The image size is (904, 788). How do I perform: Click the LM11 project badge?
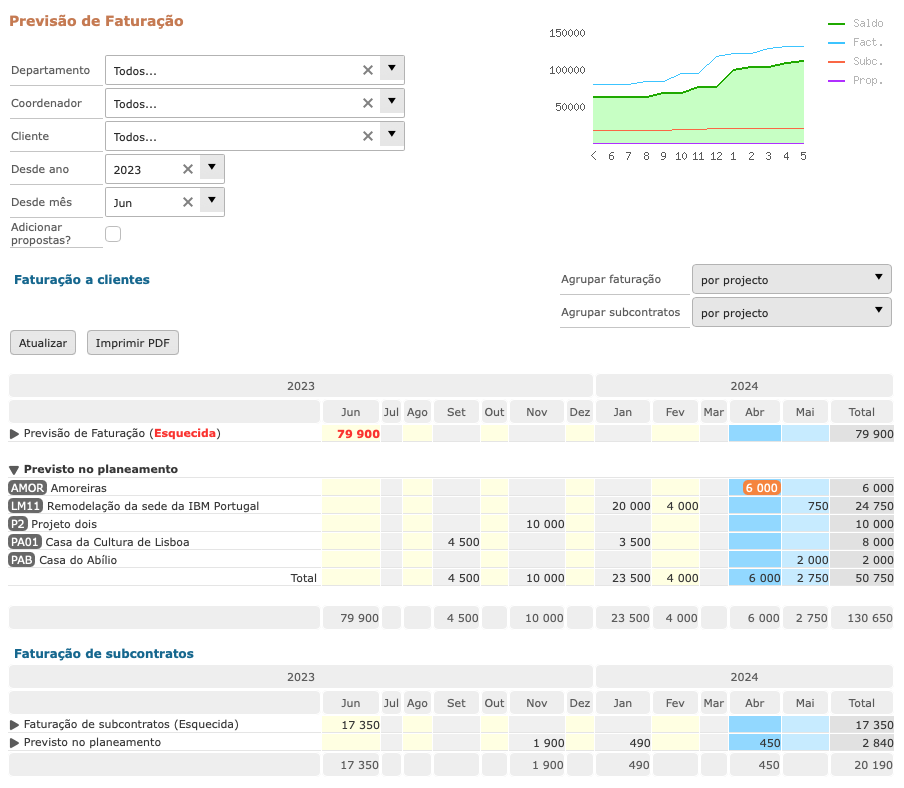pyautogui.click(x=25, y=506)
